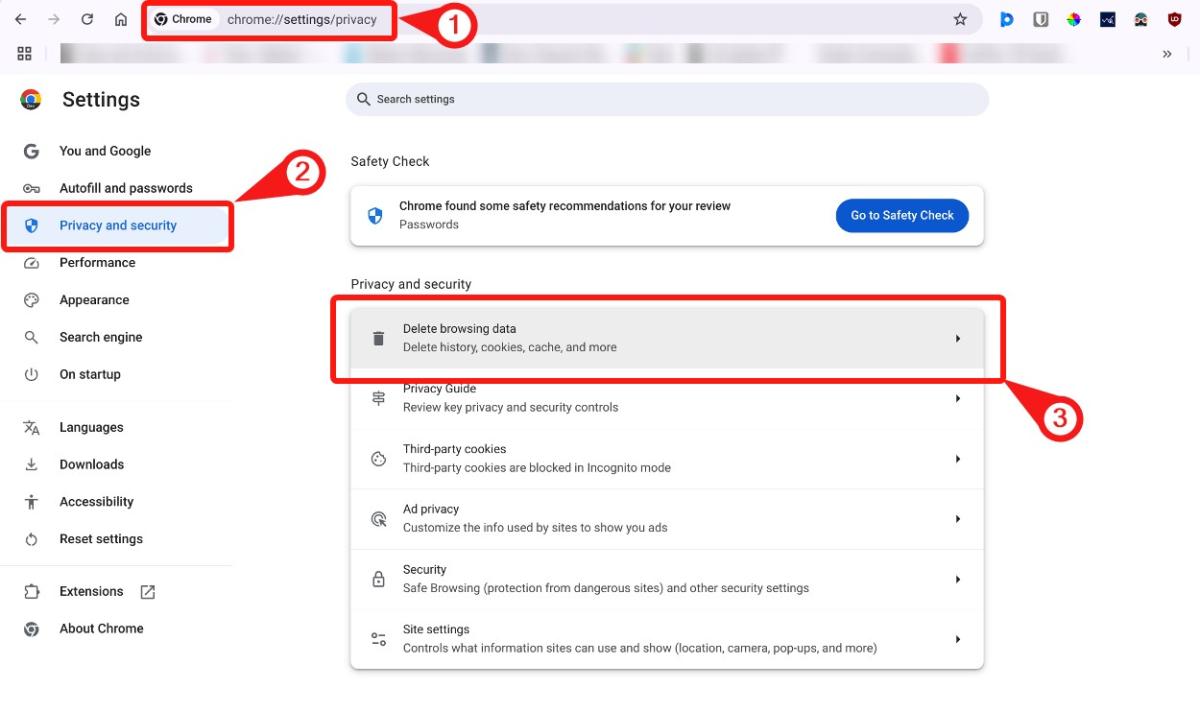This screenshot has width=1200, height=712.
Task: Open the Extensions page link
Action: coord(90,591)
